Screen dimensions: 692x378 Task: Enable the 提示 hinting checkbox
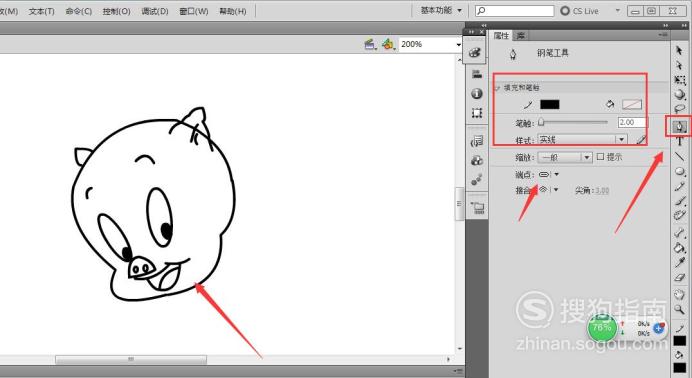pos(600,157)
